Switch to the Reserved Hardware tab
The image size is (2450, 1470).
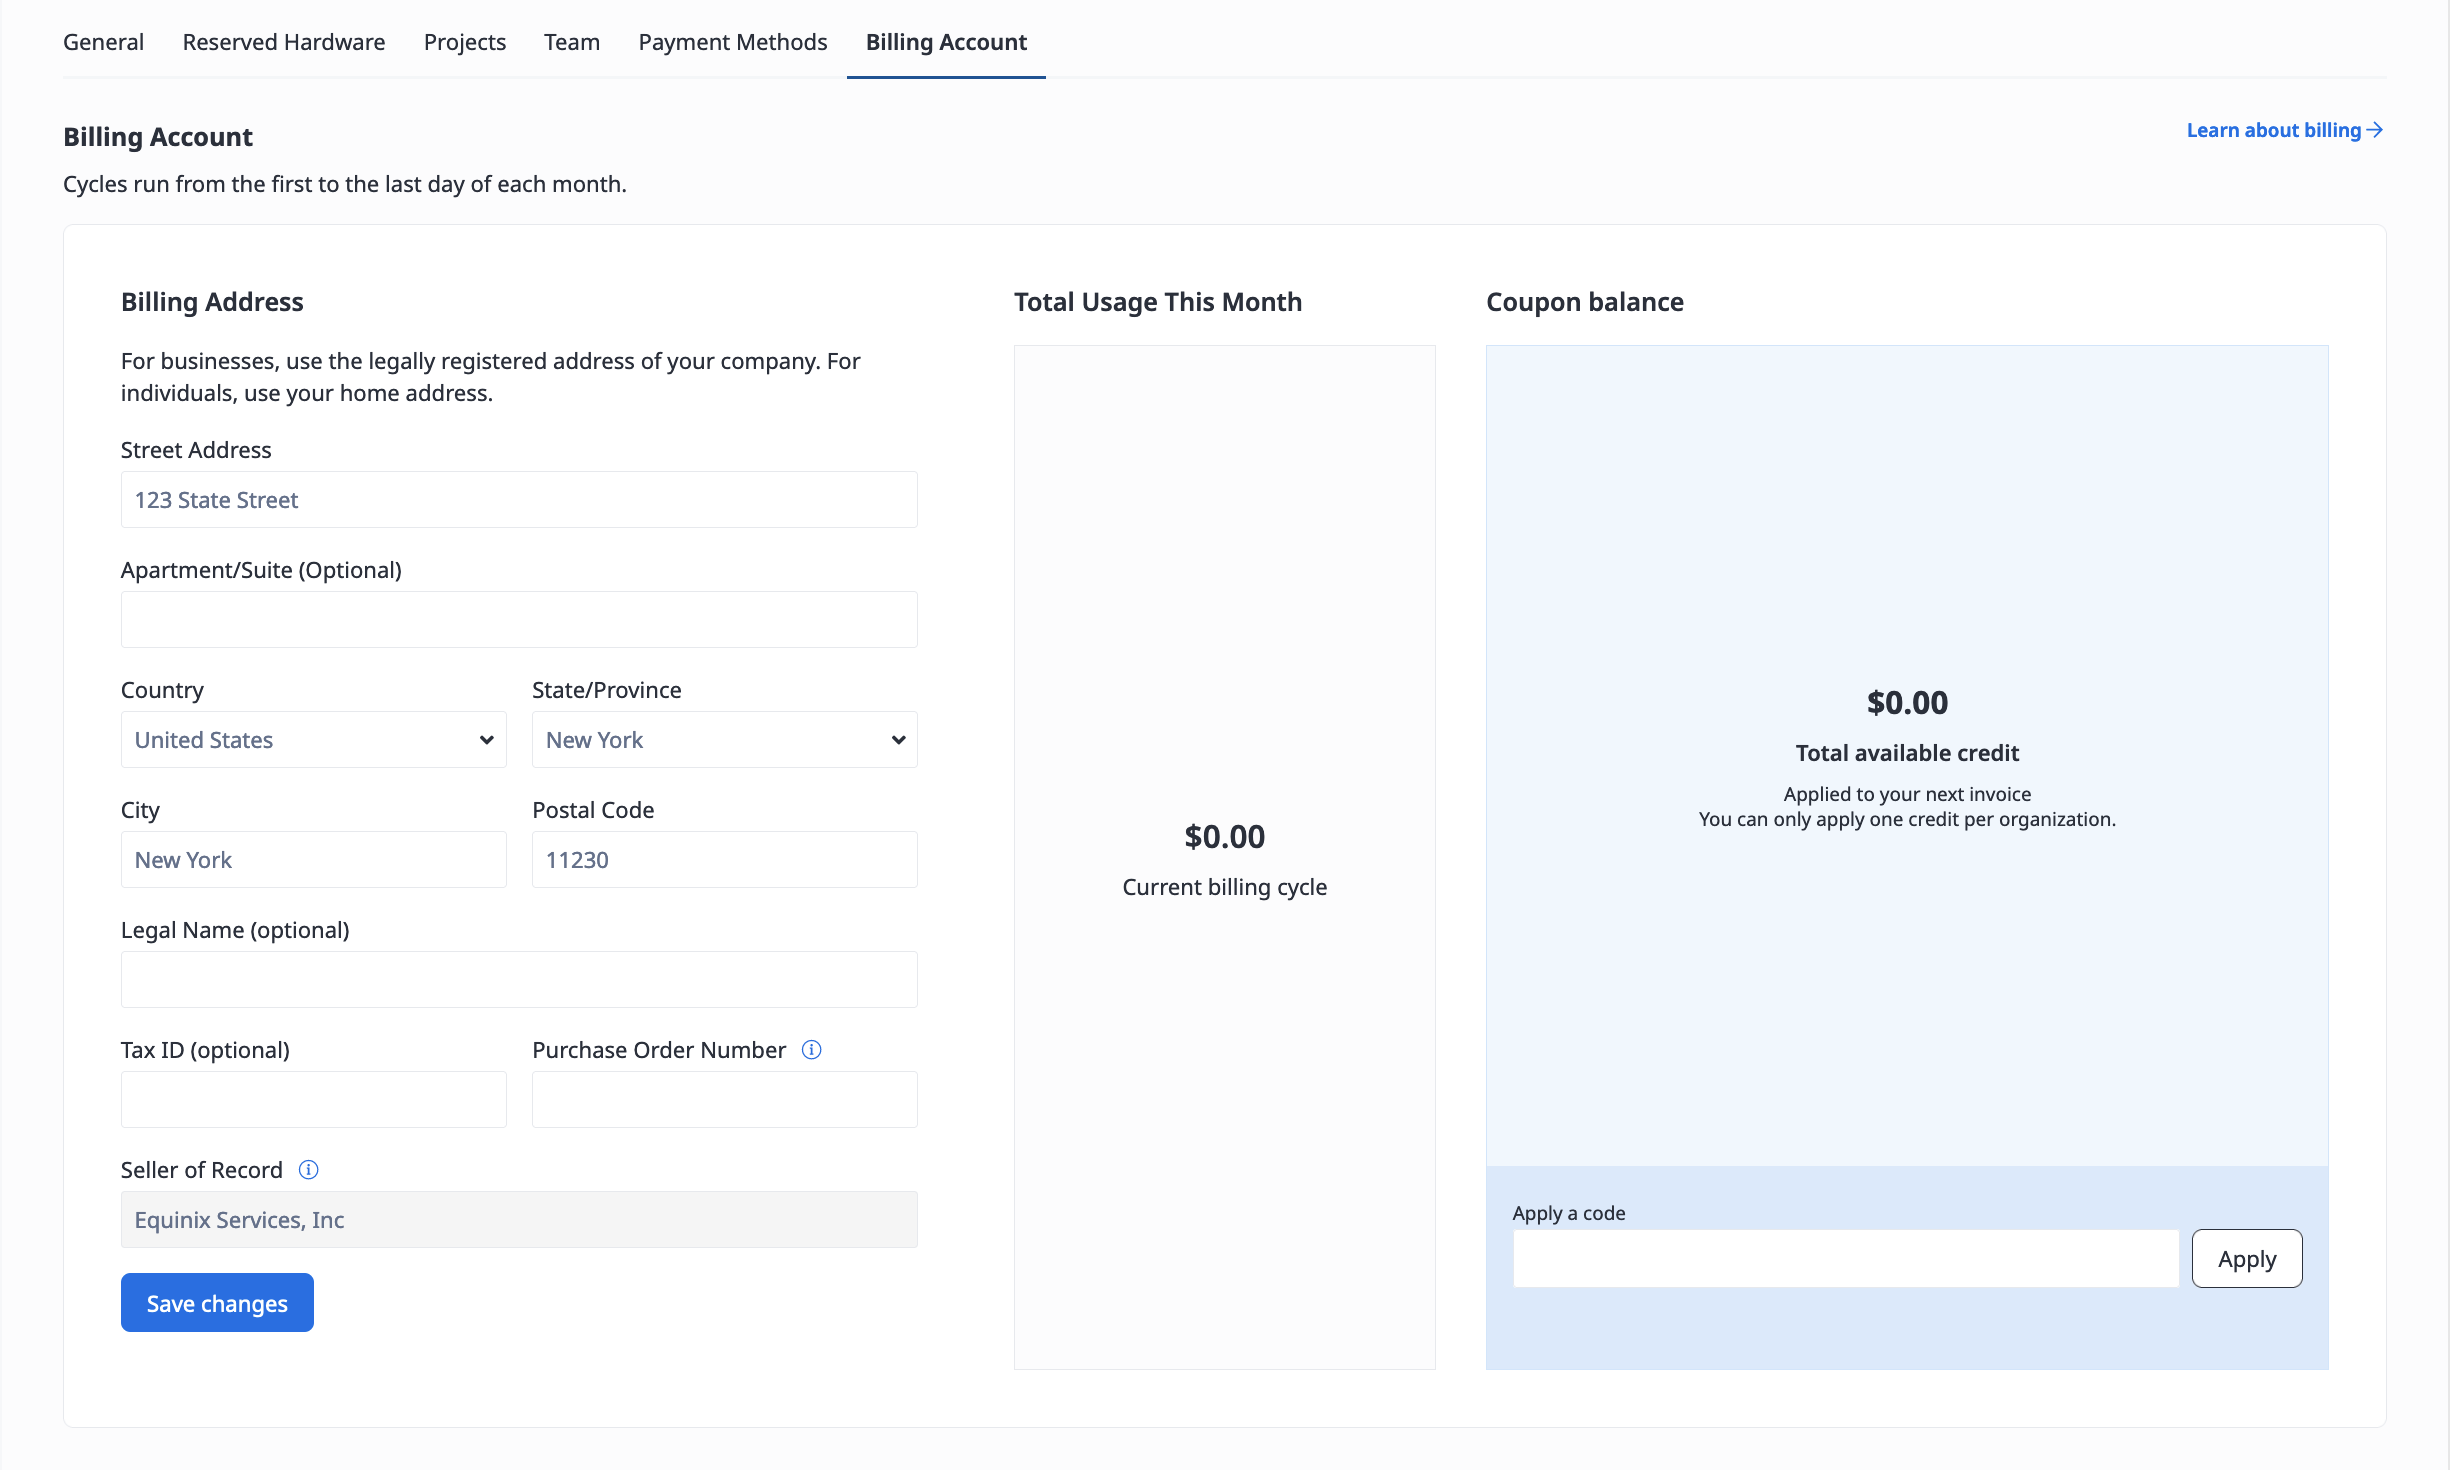284,42
